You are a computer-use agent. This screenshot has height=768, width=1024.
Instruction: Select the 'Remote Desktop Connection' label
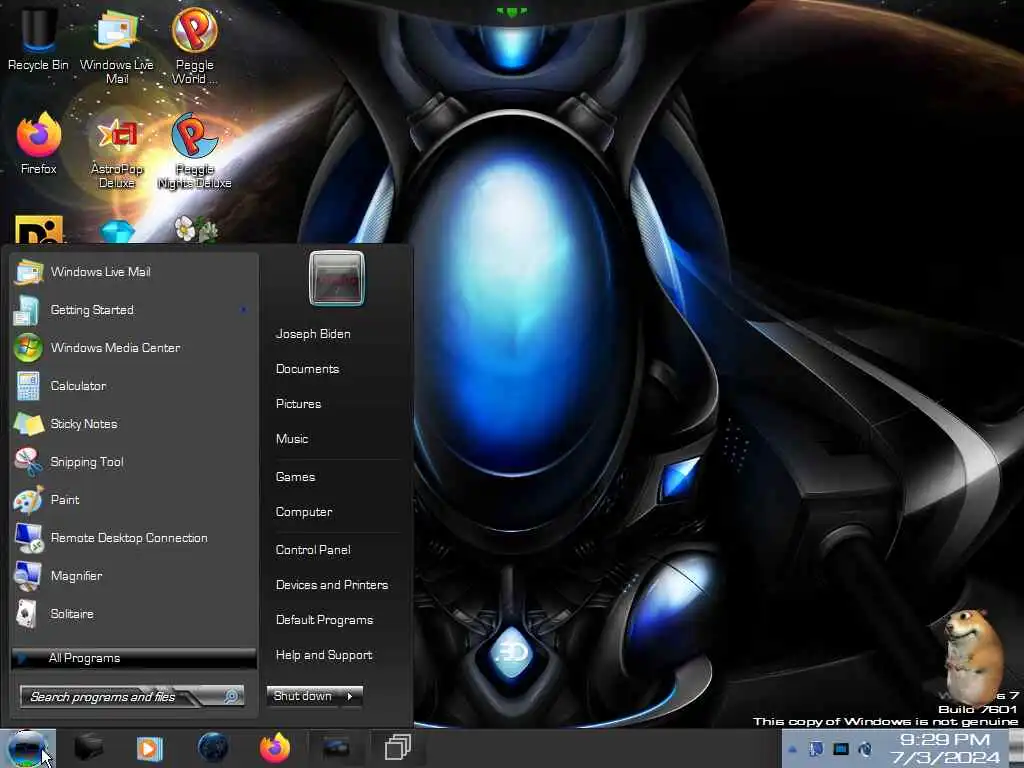click(x=129, y=538)
